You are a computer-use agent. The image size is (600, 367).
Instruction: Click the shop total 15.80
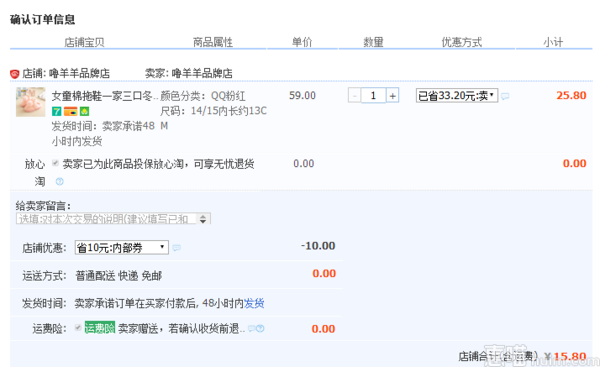coord(570,357)
